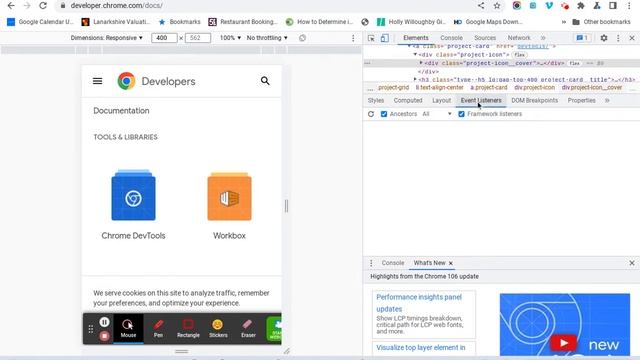Click rotate icon in device toolbar
The height and width of the screenshot is (360, 640).
[x=302, y=38]
